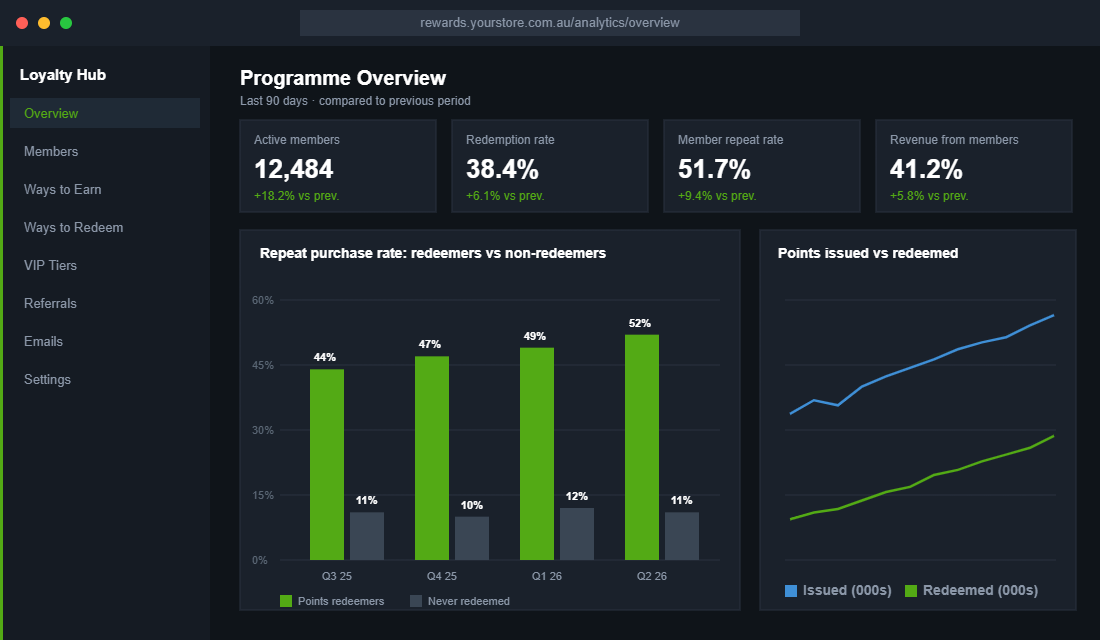Screen dimensions: 1100x640
Task: Click the '51.7%' repeat rate value
Action: tap(714, 169)
